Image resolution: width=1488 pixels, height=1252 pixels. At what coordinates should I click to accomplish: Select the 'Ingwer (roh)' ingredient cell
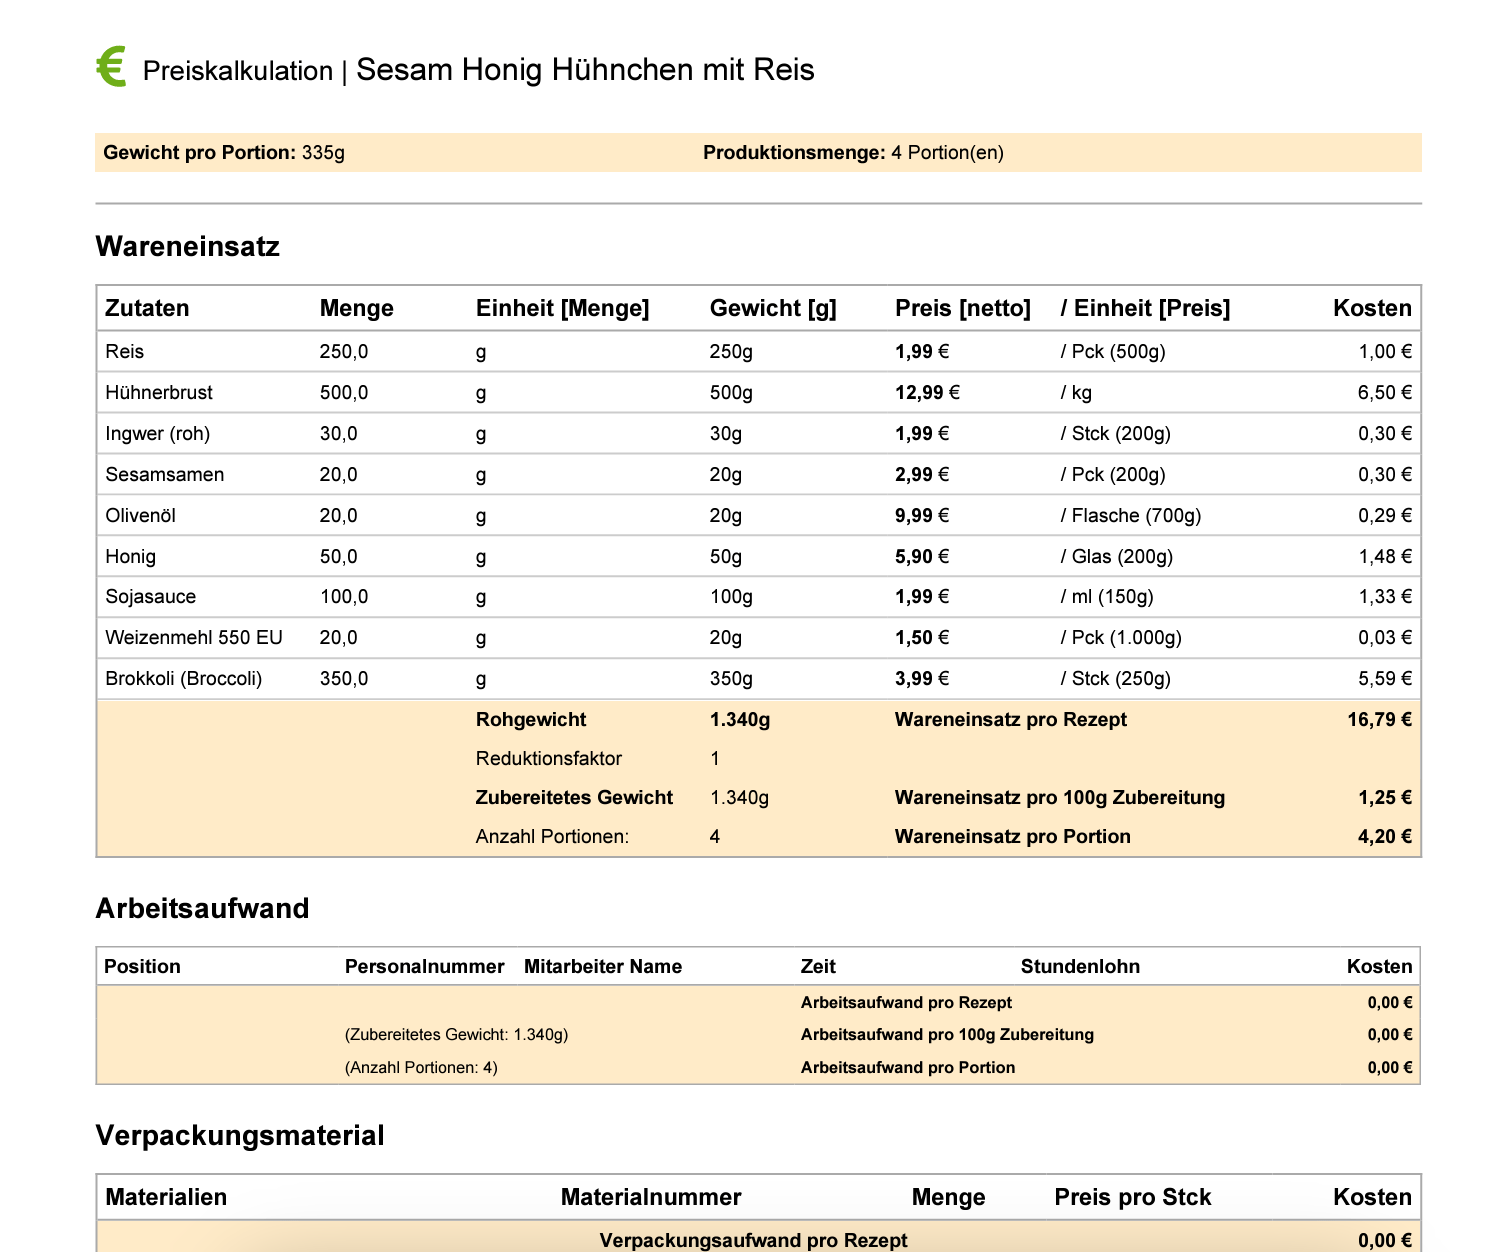pyautogui.click(x=158, y=434)
